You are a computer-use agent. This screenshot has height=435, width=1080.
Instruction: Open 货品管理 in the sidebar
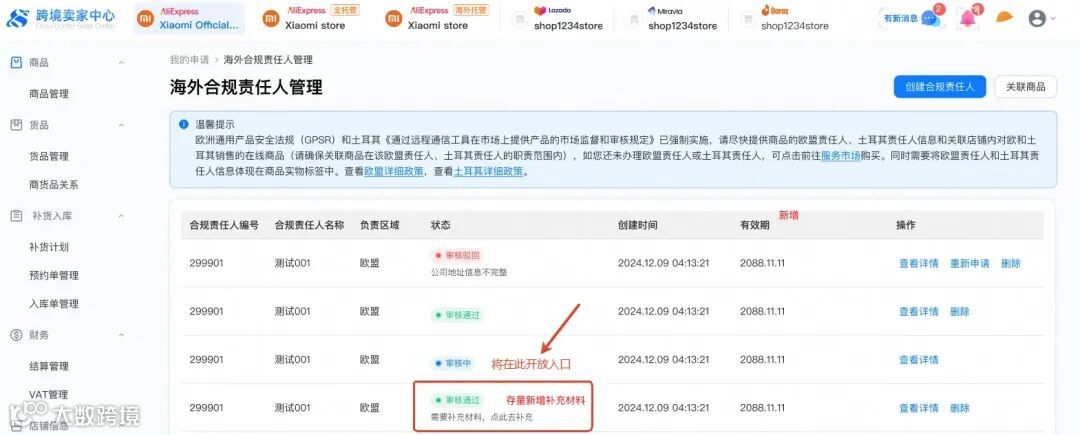pyautogui.click(x=49, y=156)
